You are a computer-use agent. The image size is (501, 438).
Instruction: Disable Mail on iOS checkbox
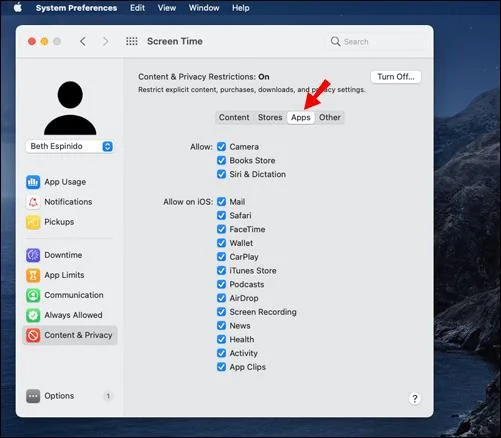pos(221,201)
